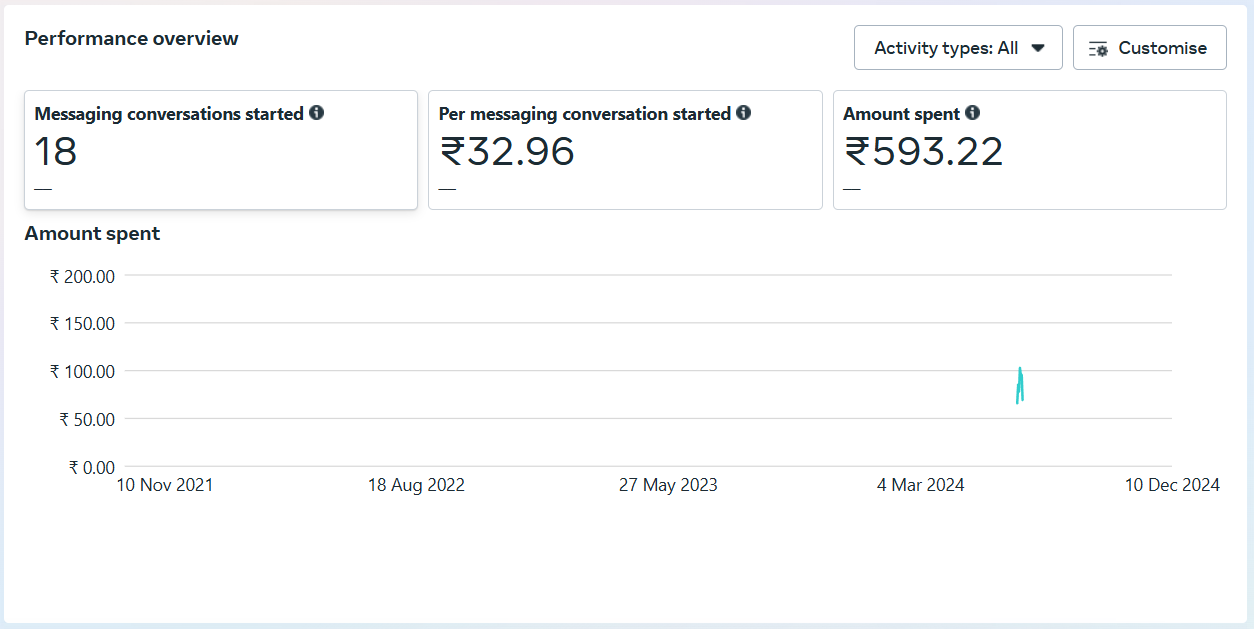Click the 10 Dec 2024 date label
The width and height of the screenshot is (1254, 629).
(1172, 485)
